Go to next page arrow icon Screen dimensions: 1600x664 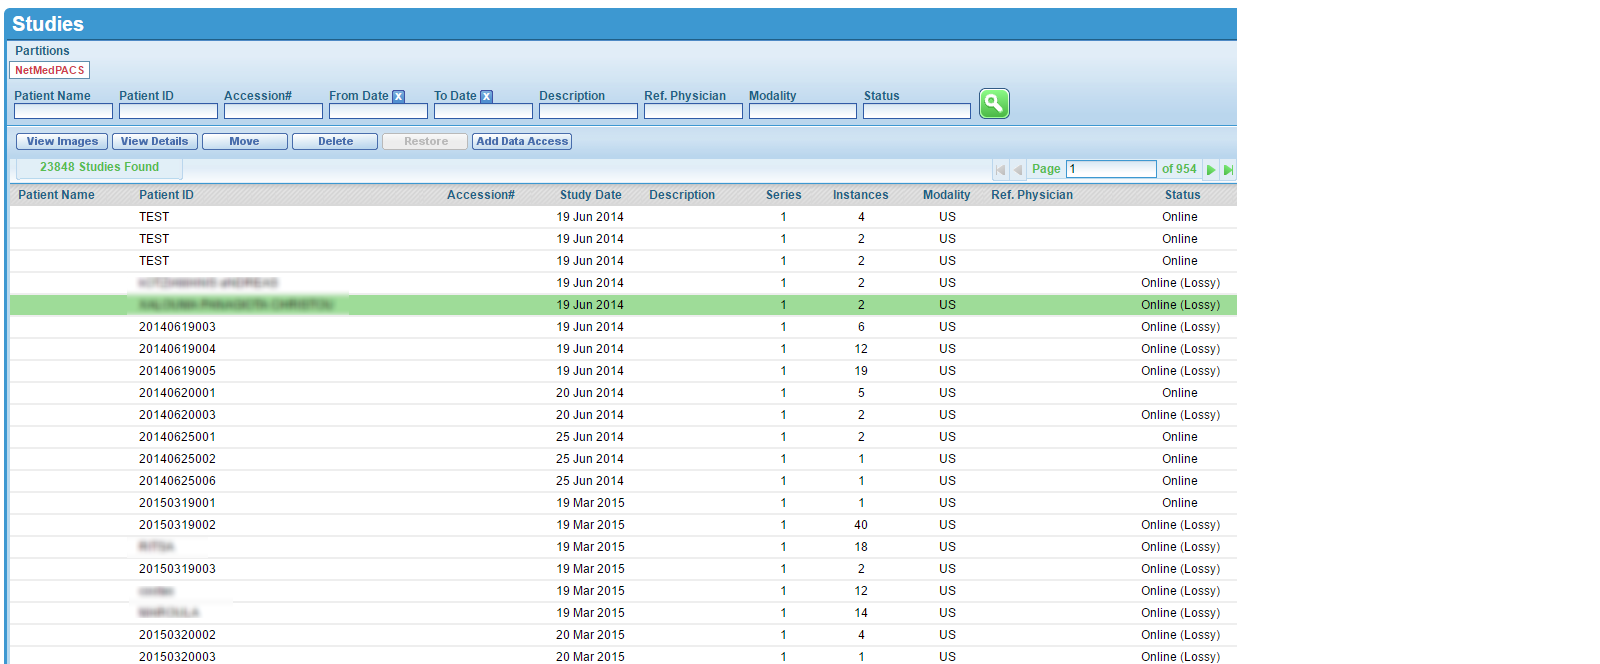point(1211,170)
